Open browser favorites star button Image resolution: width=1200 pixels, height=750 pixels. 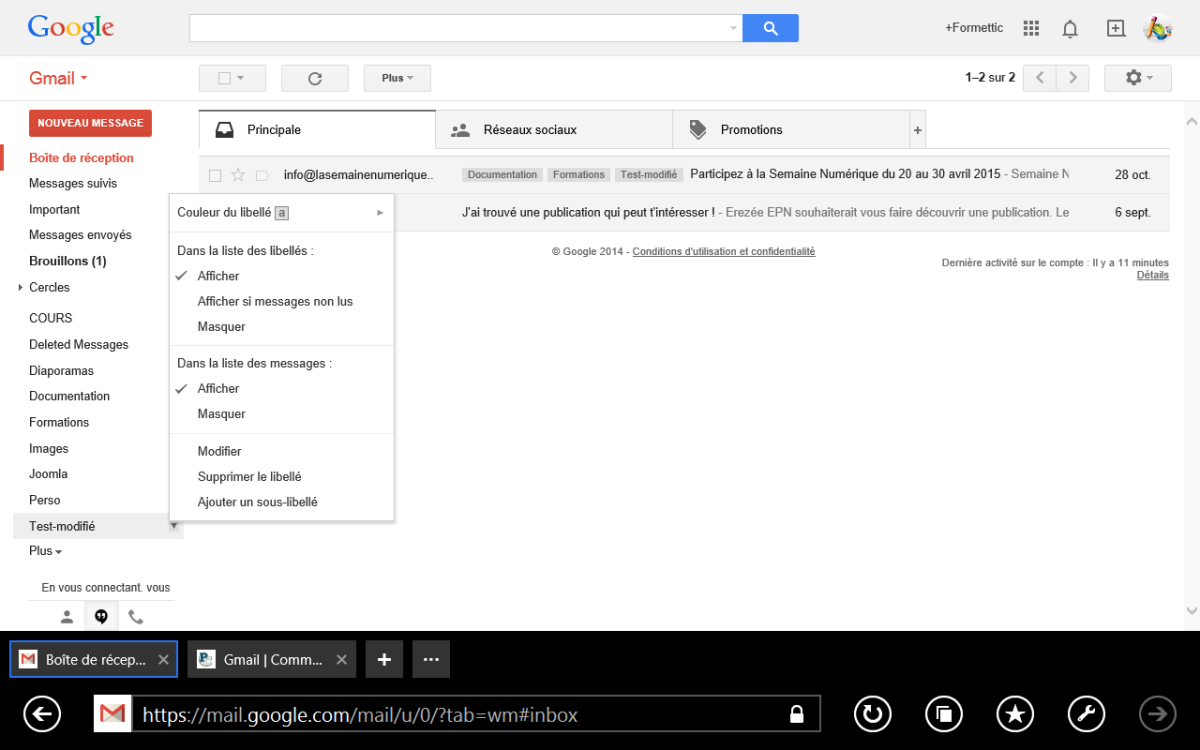[1016, 714]
